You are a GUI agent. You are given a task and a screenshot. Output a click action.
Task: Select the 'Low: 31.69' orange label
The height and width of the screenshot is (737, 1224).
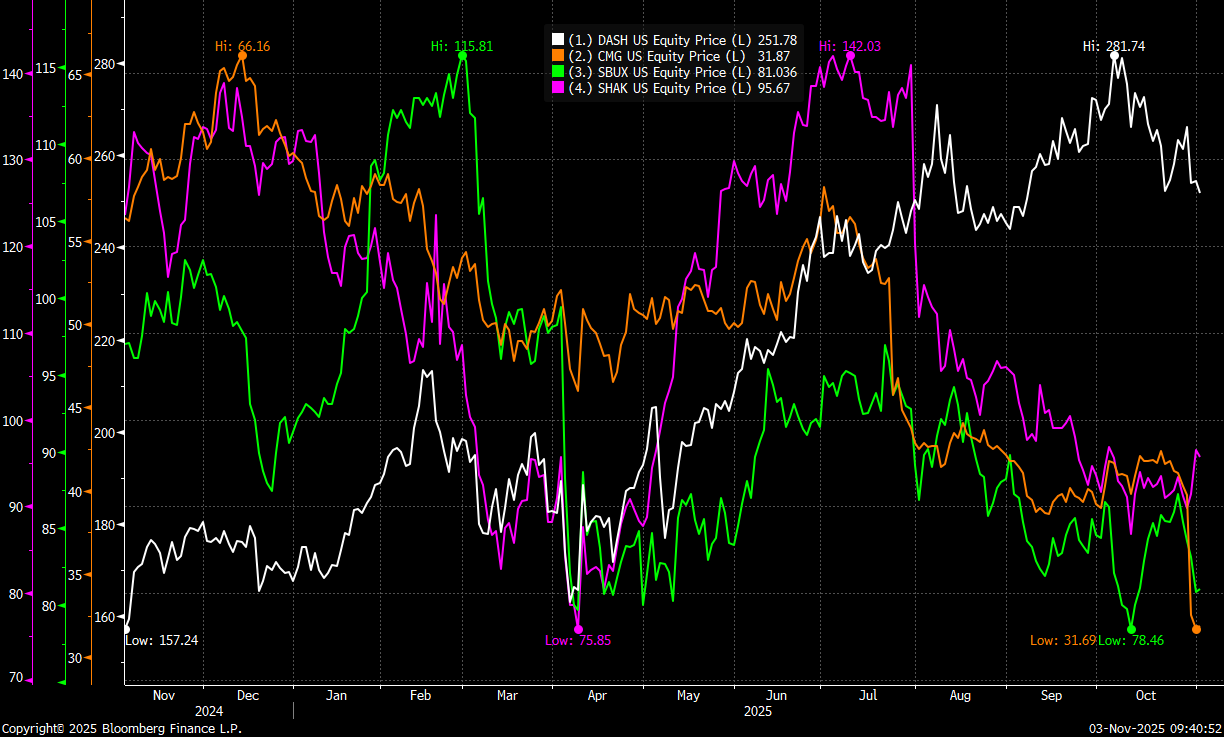[x=1063, y=640]
